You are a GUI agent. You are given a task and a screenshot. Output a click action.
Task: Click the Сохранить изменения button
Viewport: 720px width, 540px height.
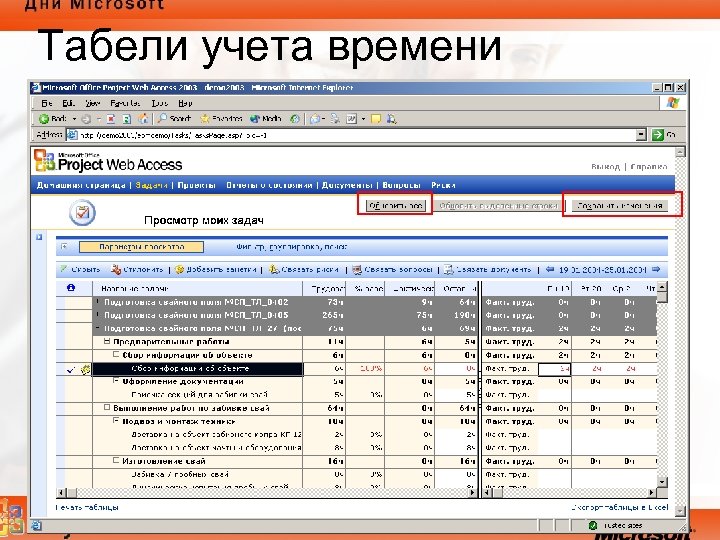[619, 206]
